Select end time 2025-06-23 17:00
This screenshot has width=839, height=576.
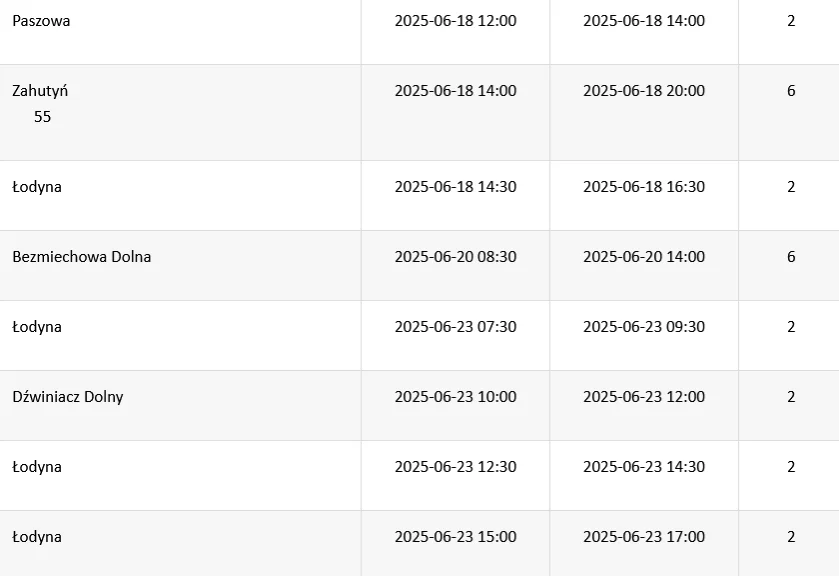pyautogui.click(x=643, y=537)
